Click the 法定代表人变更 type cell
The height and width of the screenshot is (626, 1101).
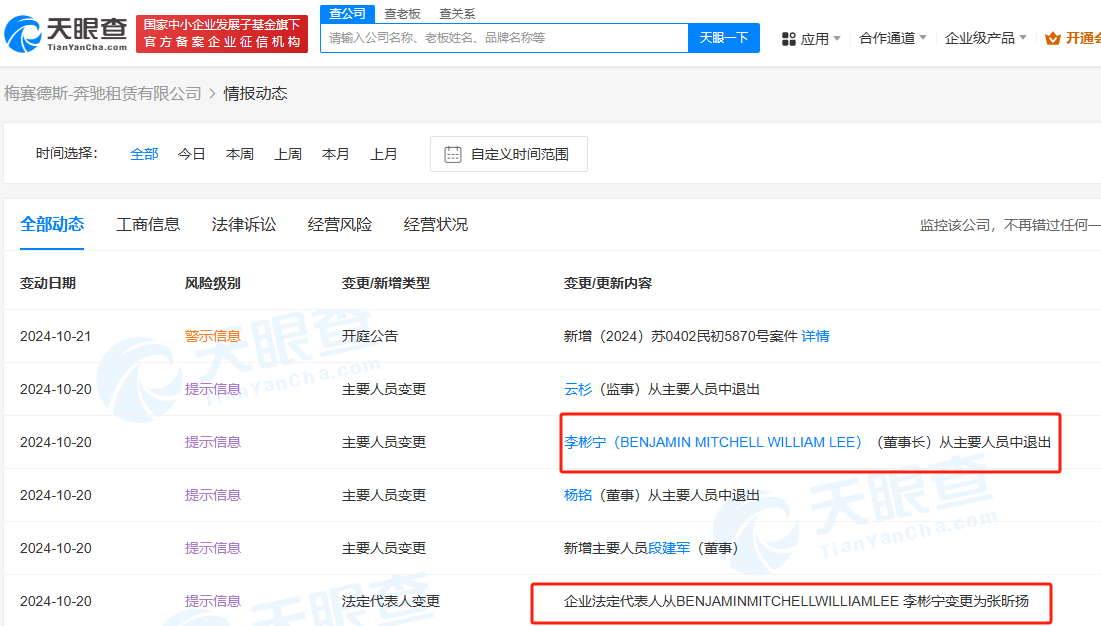click(391, 601)
